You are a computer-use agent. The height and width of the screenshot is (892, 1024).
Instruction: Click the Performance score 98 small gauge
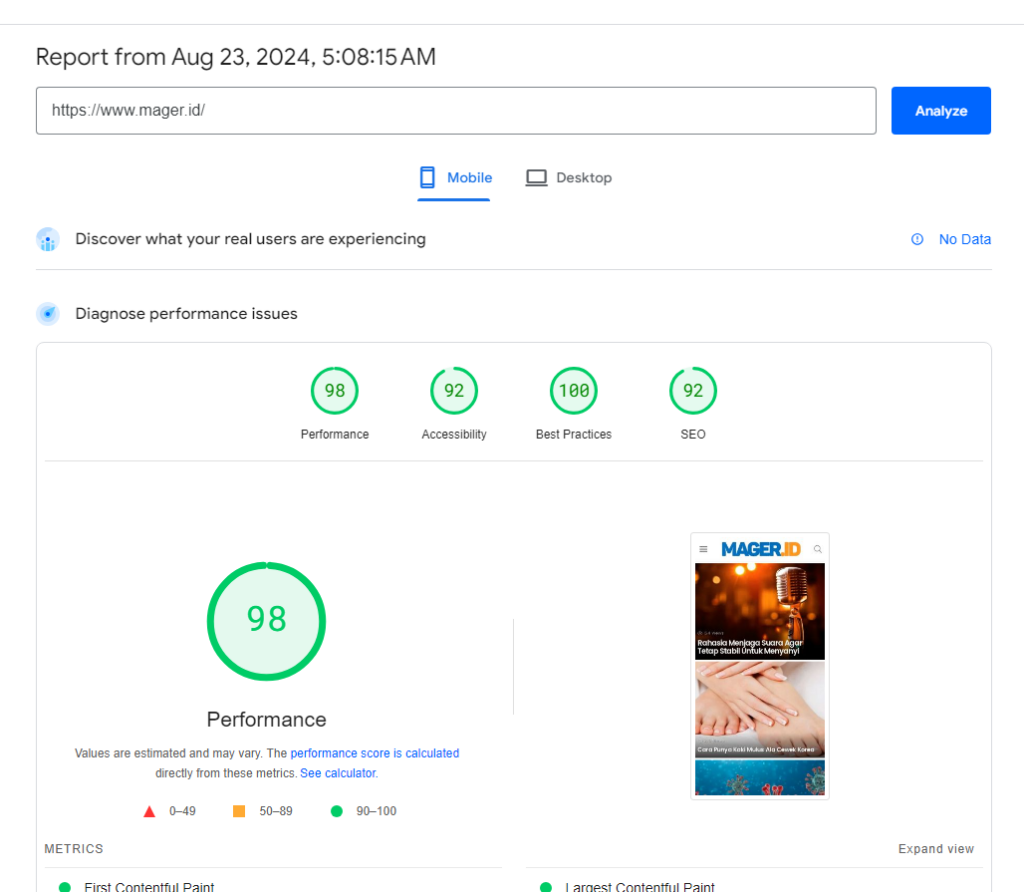pyautogui.click(x=335, y=391)
